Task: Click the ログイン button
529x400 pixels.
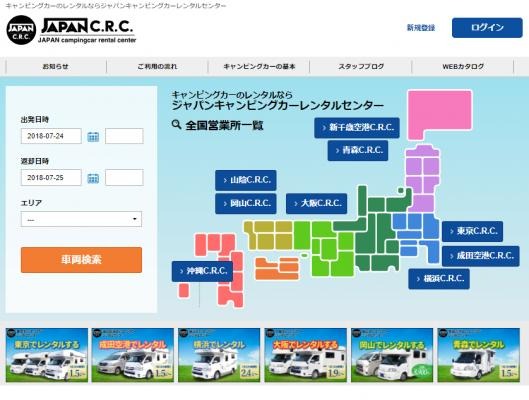Action: [487, 28]
